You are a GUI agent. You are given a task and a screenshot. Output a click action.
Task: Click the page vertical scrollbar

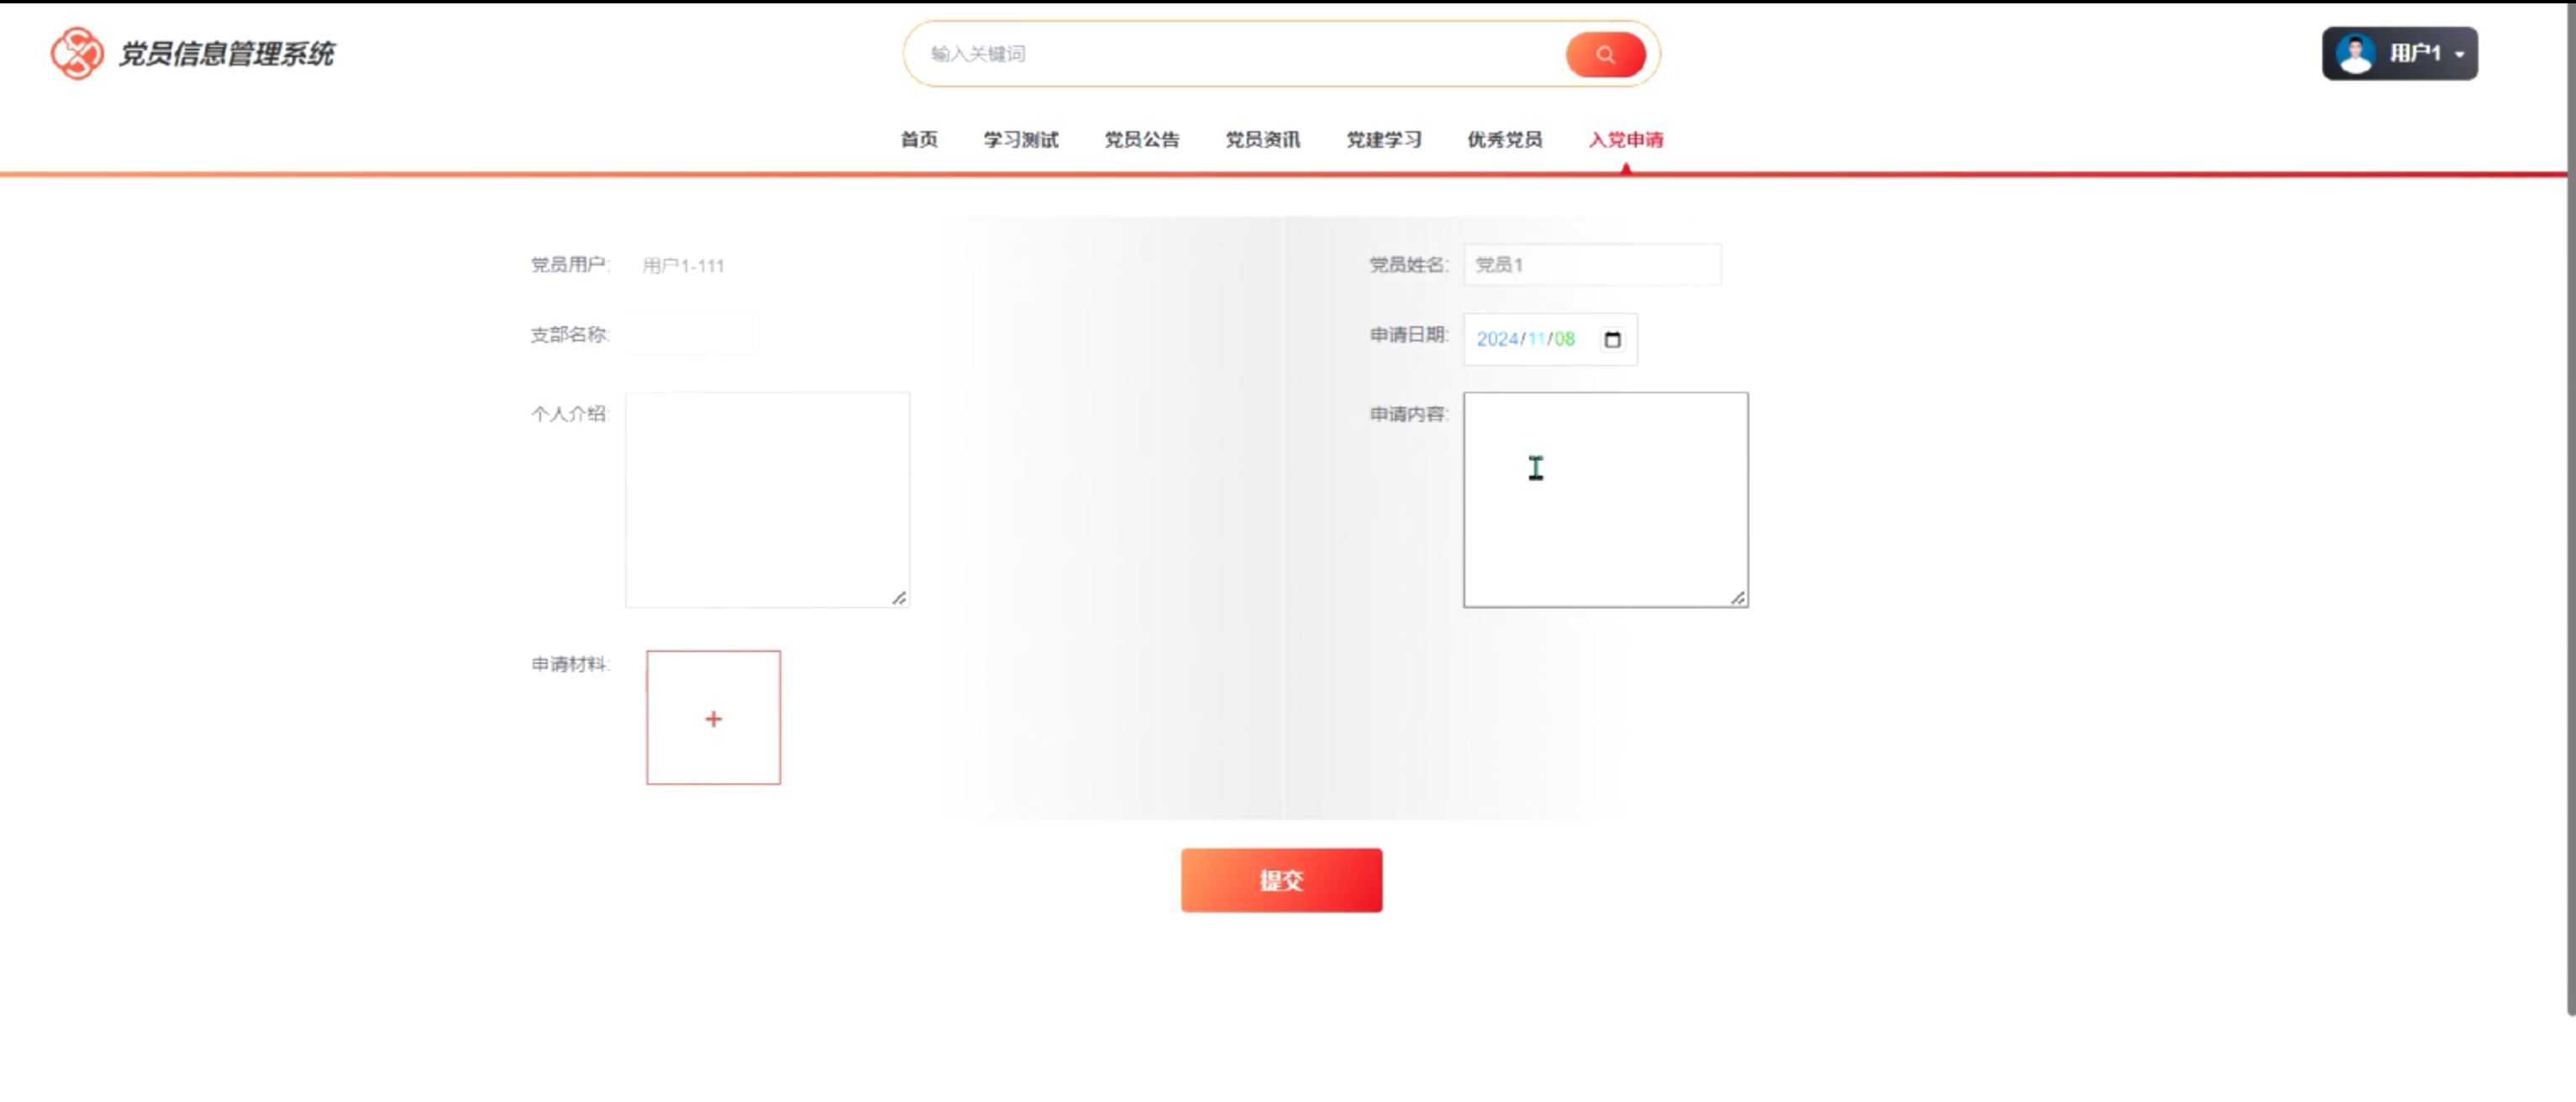[2570, 500]
